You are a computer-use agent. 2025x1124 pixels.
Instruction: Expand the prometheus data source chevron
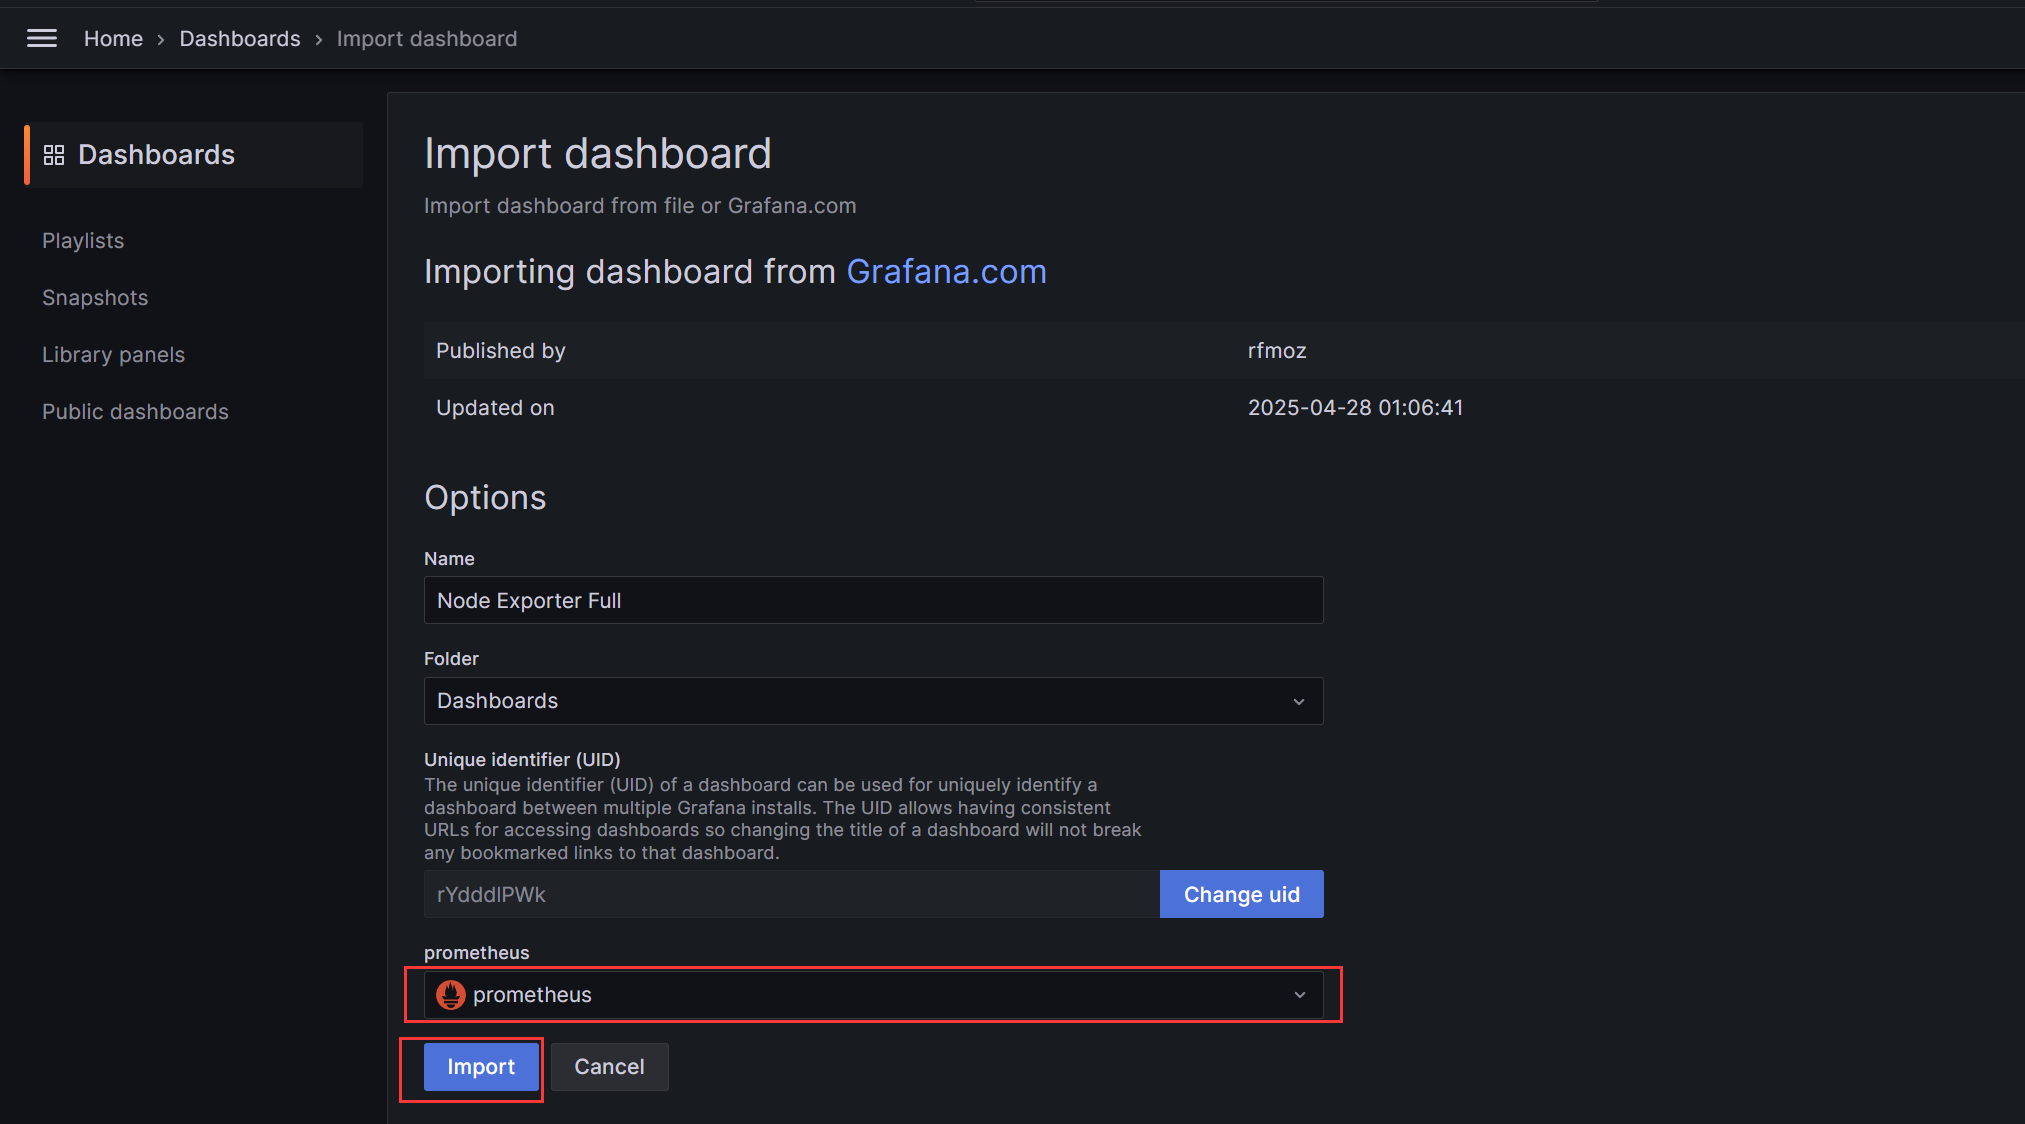[1299, 995]
